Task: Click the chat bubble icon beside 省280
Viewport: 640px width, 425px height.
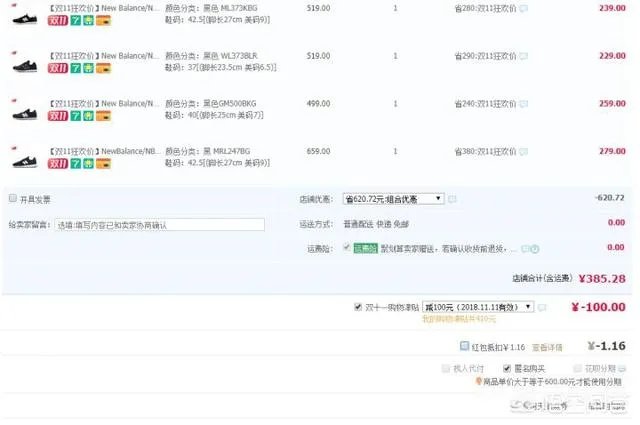Action: (524, 8)
